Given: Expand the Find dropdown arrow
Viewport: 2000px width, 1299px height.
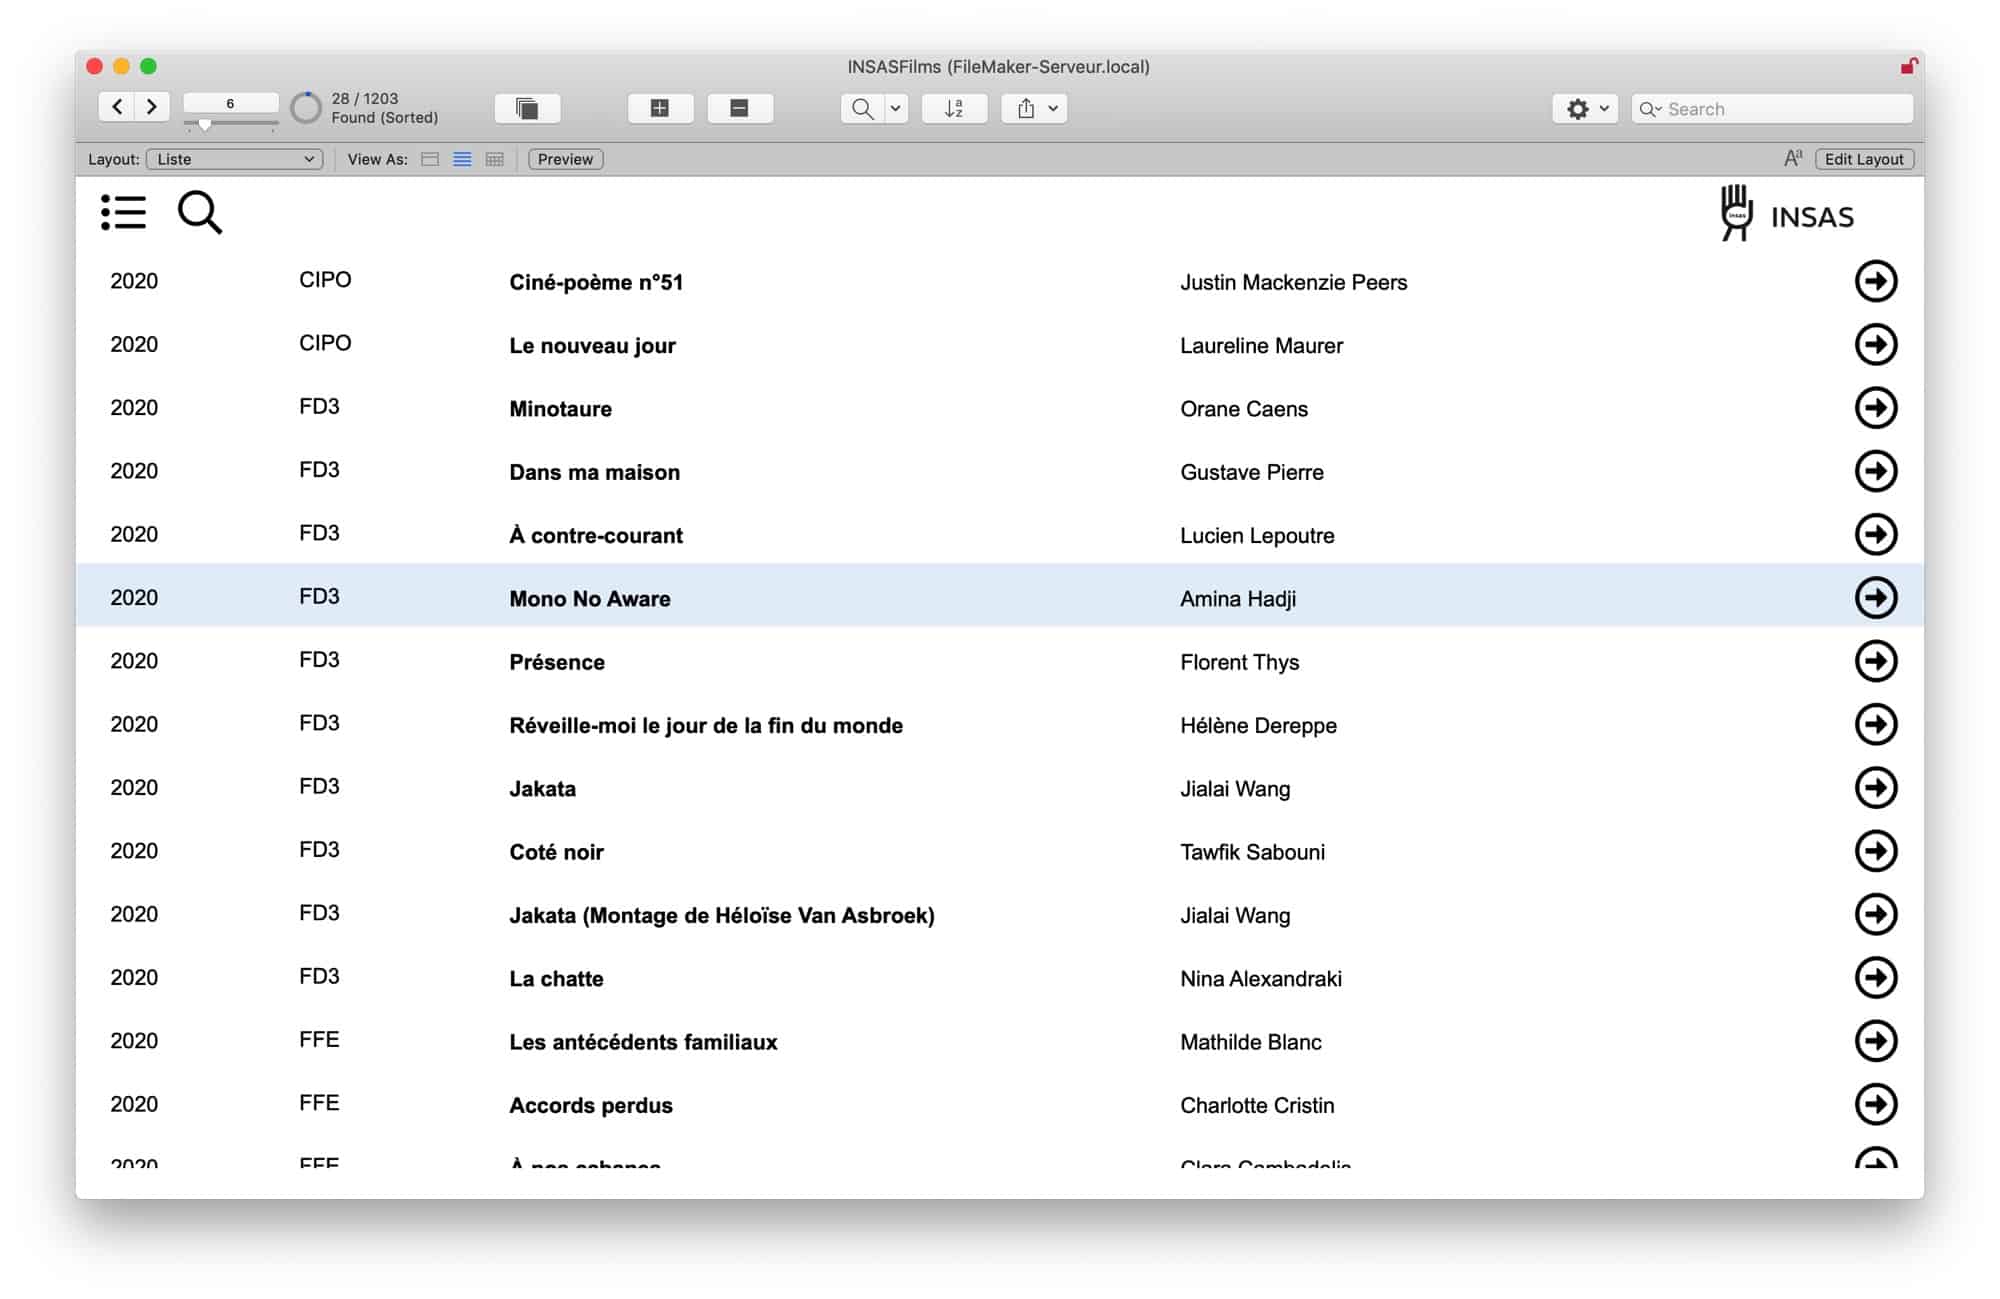Looking at the screenshot, I should point(895,108).
